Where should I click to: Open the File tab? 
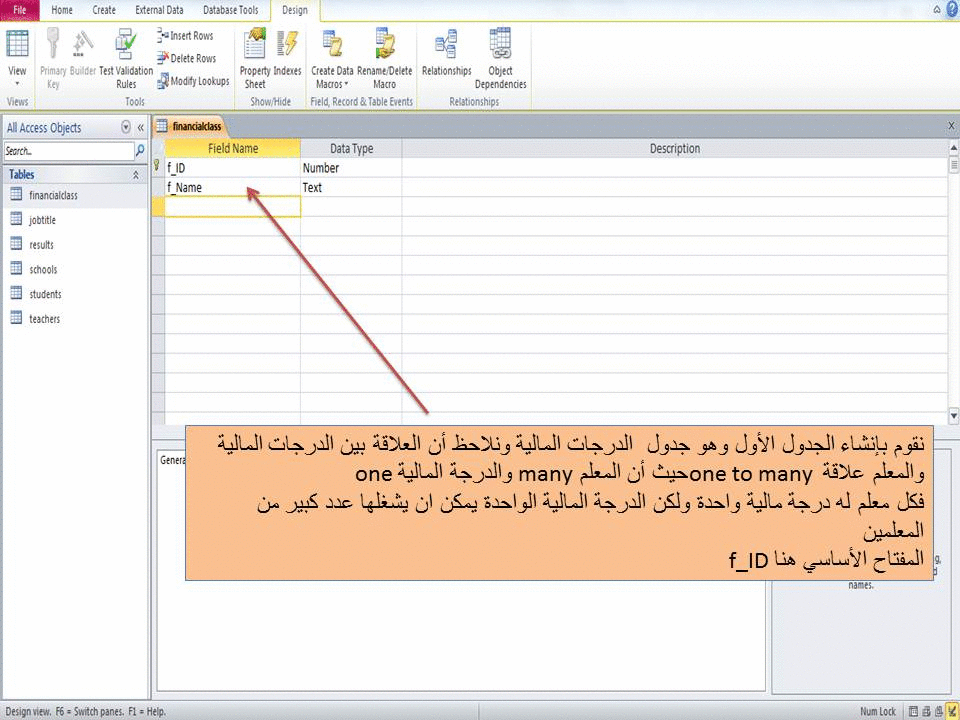click(20, 10)
